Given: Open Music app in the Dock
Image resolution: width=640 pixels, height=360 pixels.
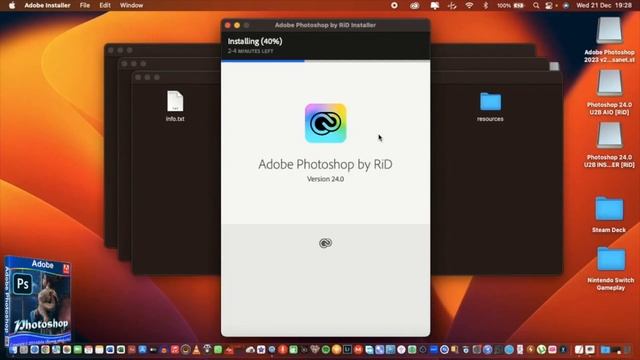Looking at the screenshot, I should point(175,350).
